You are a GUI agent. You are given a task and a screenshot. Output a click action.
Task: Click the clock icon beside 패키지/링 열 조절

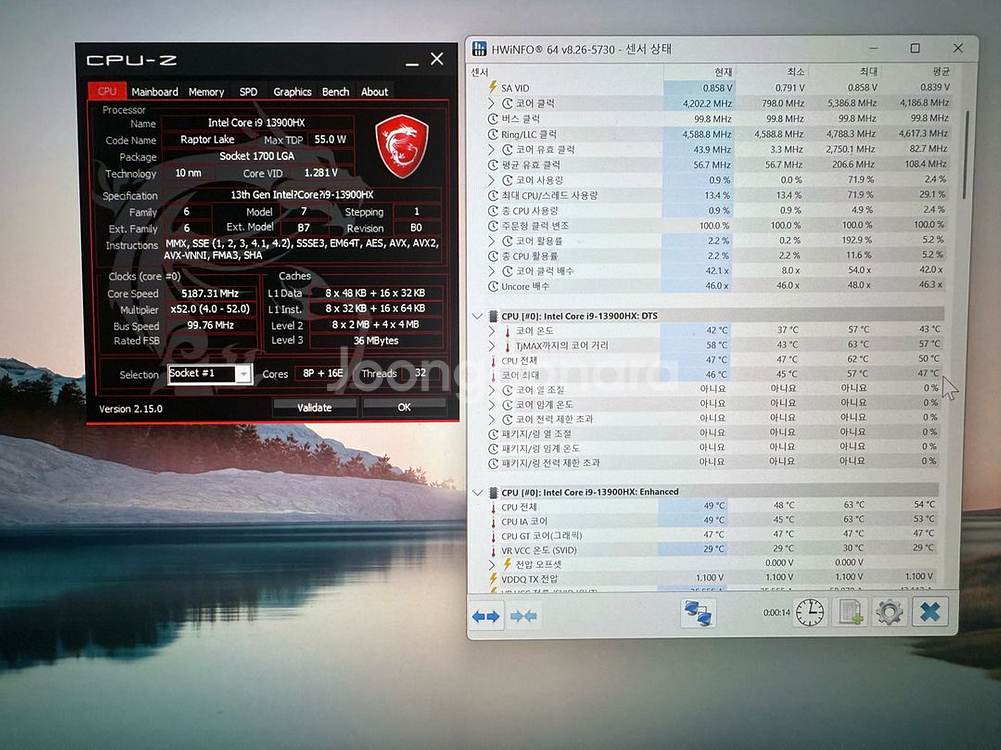pos(493,434)
